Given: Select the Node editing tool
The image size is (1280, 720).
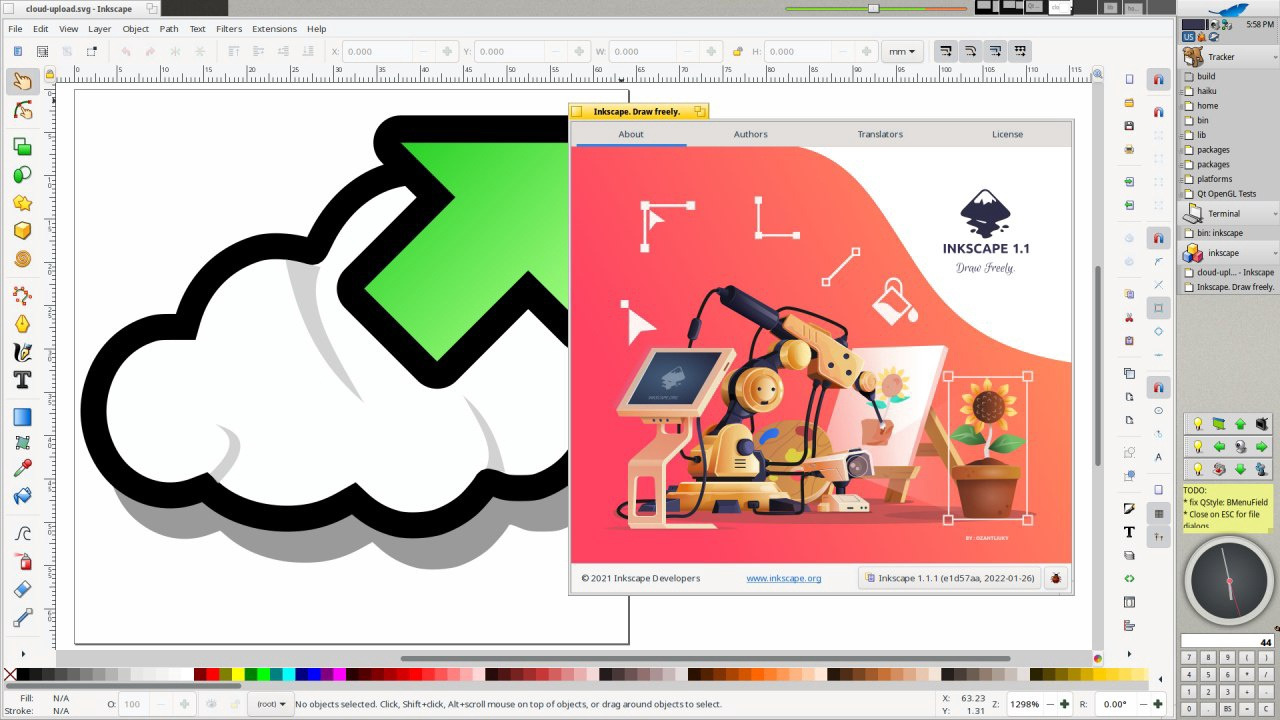Looking at the screenshot, I should (x=22, y=110).
